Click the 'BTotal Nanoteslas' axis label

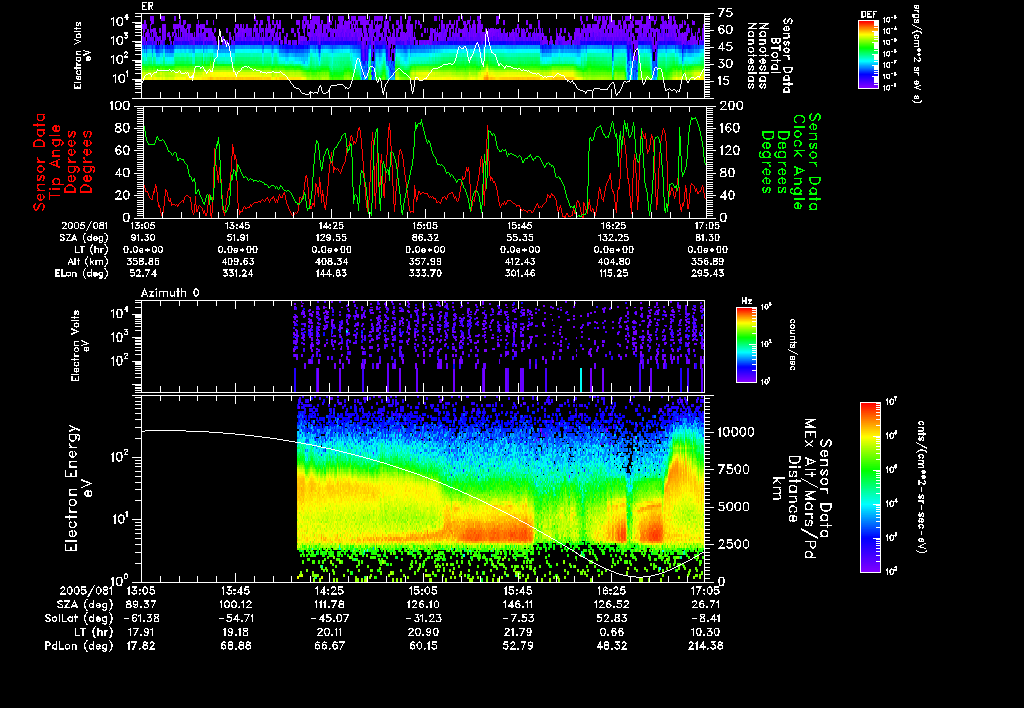(769, 55)
